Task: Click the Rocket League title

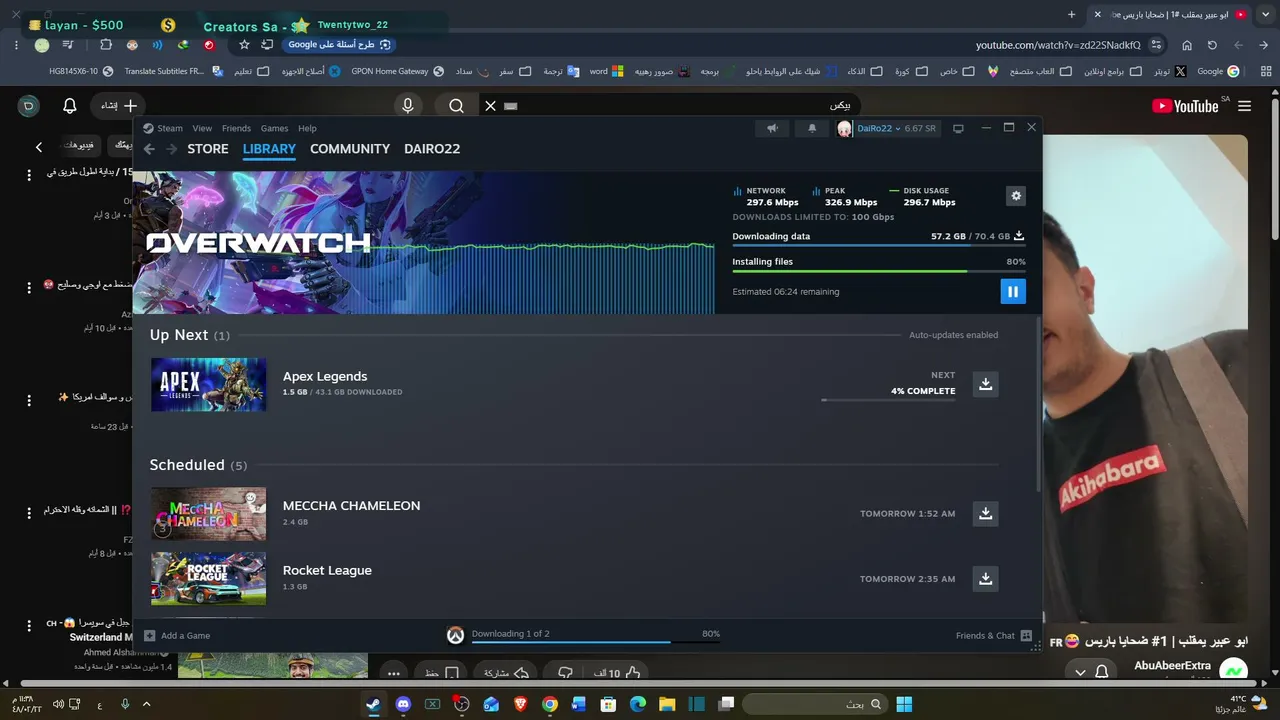Action: (x=327, y=570)
